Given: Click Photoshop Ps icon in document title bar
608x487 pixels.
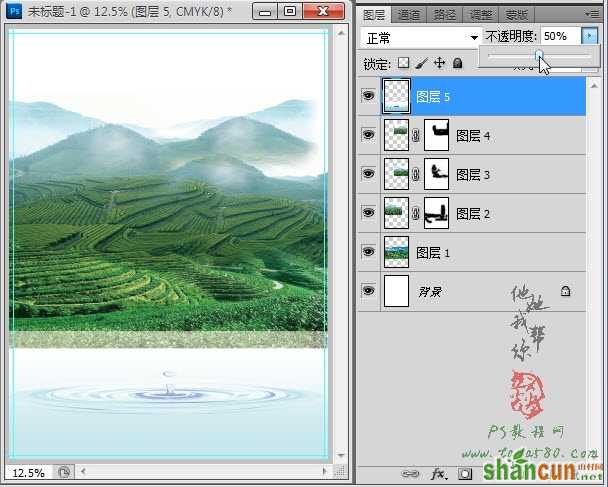Looking at the screenshot, I should (14, 11).
